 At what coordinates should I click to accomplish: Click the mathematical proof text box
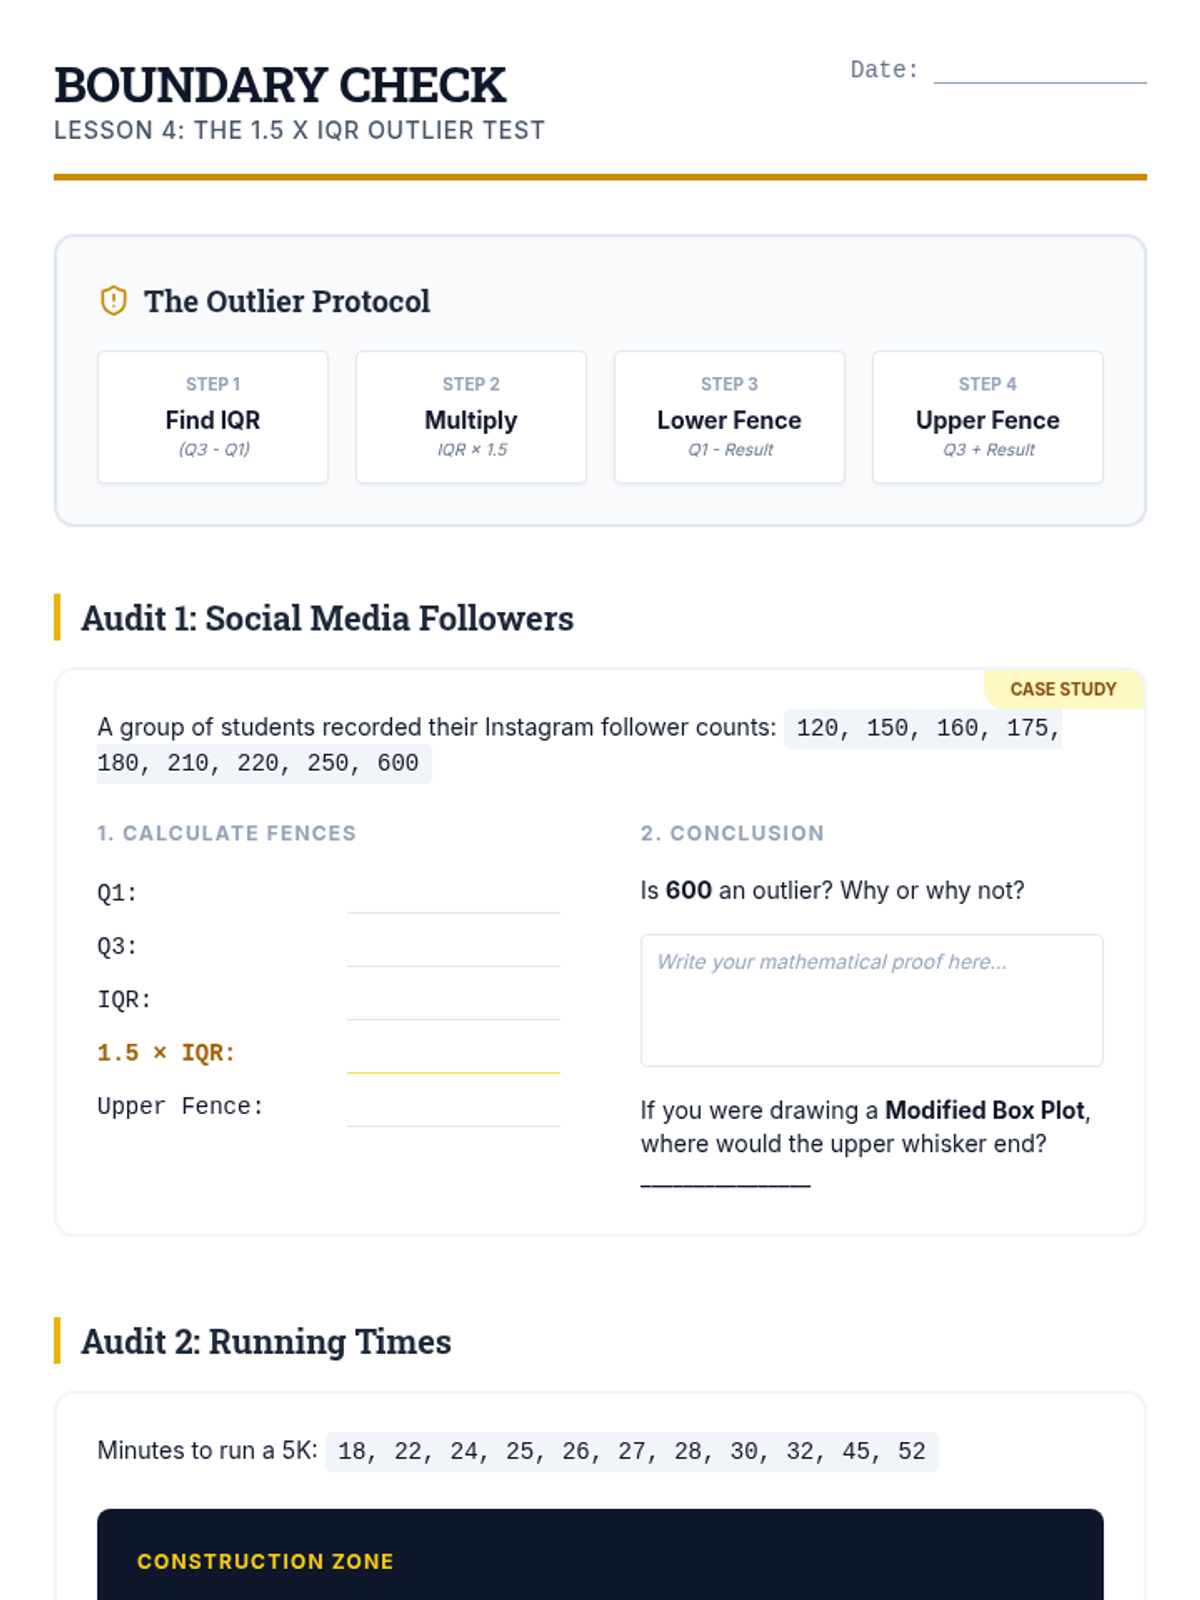871,1000
